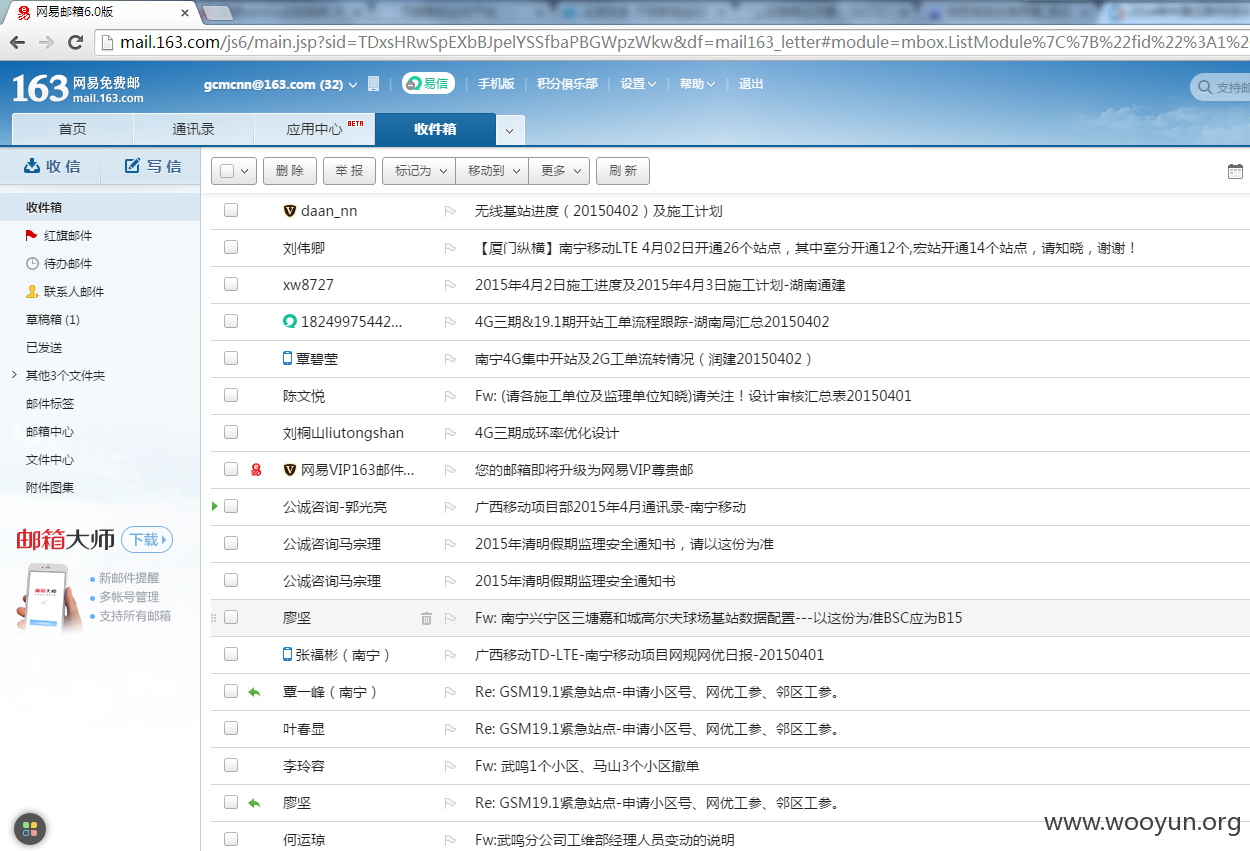This screenshot has height=851, width=1250.
Task: Reload the page with the refresh icon
Action: (75, 42)
